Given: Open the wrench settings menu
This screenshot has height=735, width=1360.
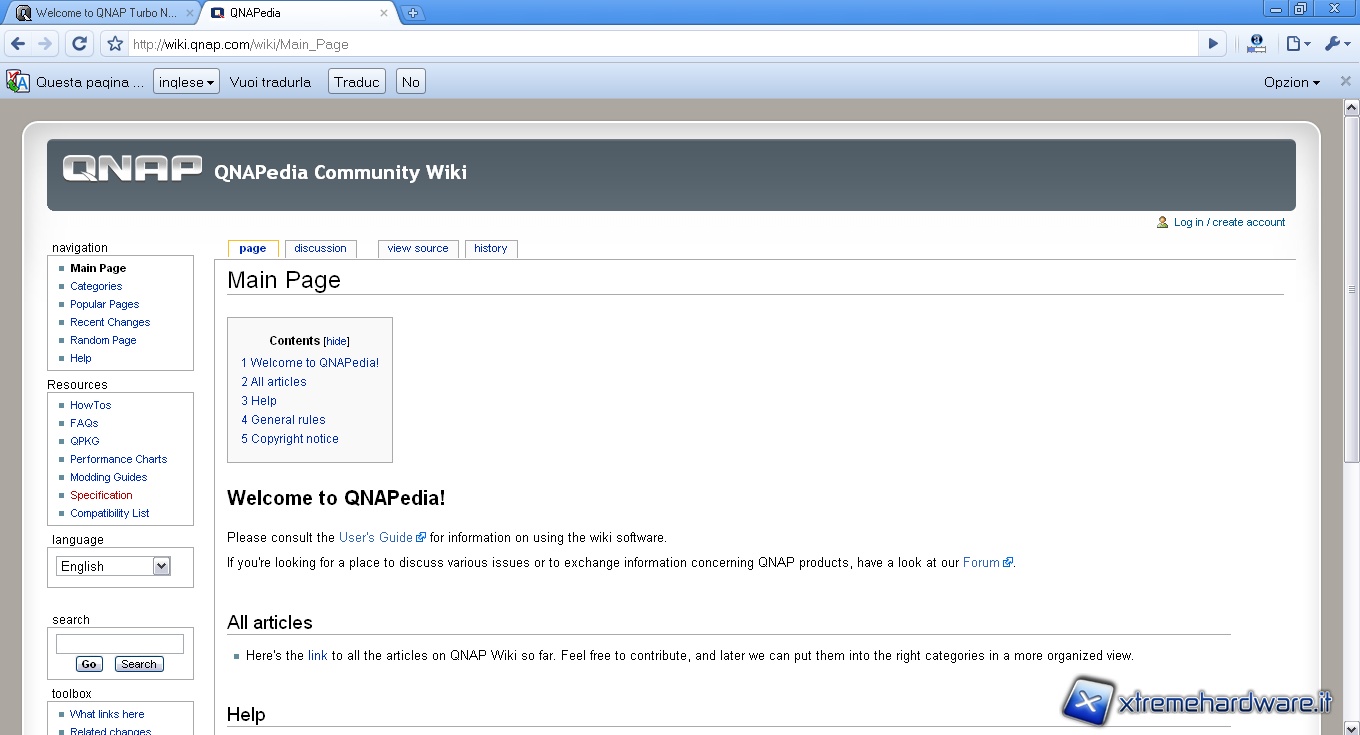Looking at the screenshot, I should tap(1336, 44).
